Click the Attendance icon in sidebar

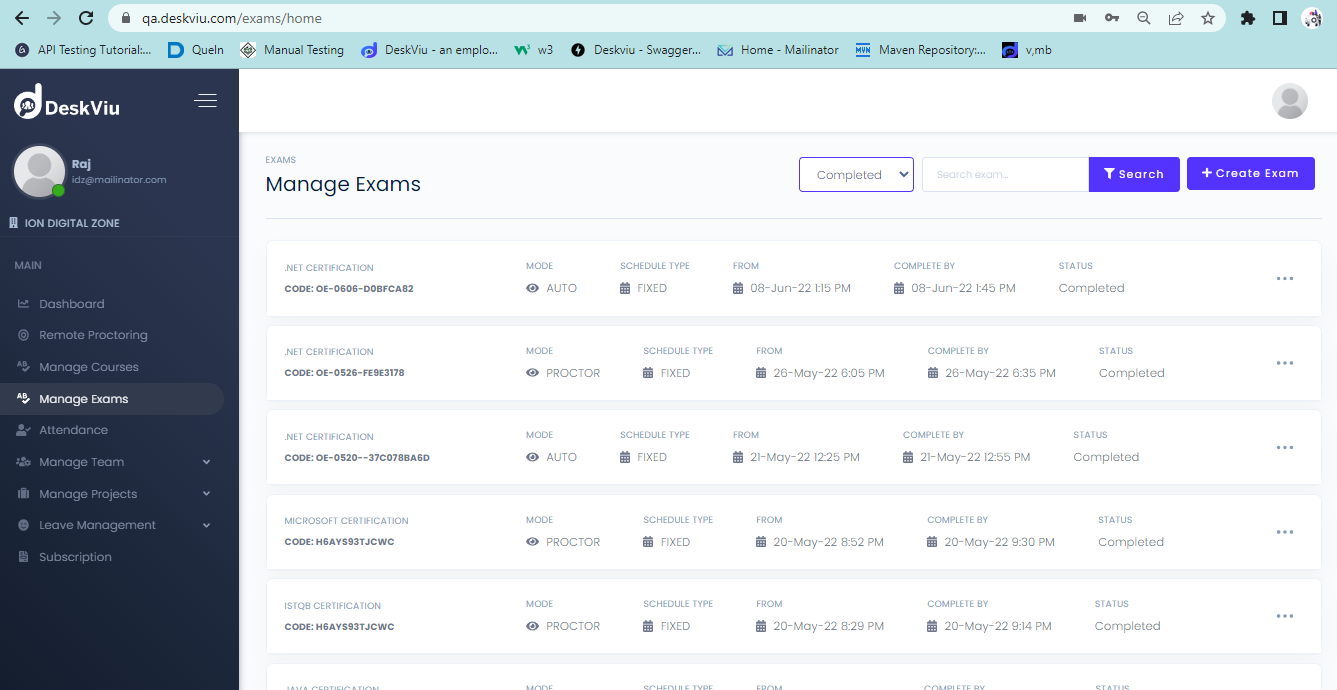[x=23, y=430]
